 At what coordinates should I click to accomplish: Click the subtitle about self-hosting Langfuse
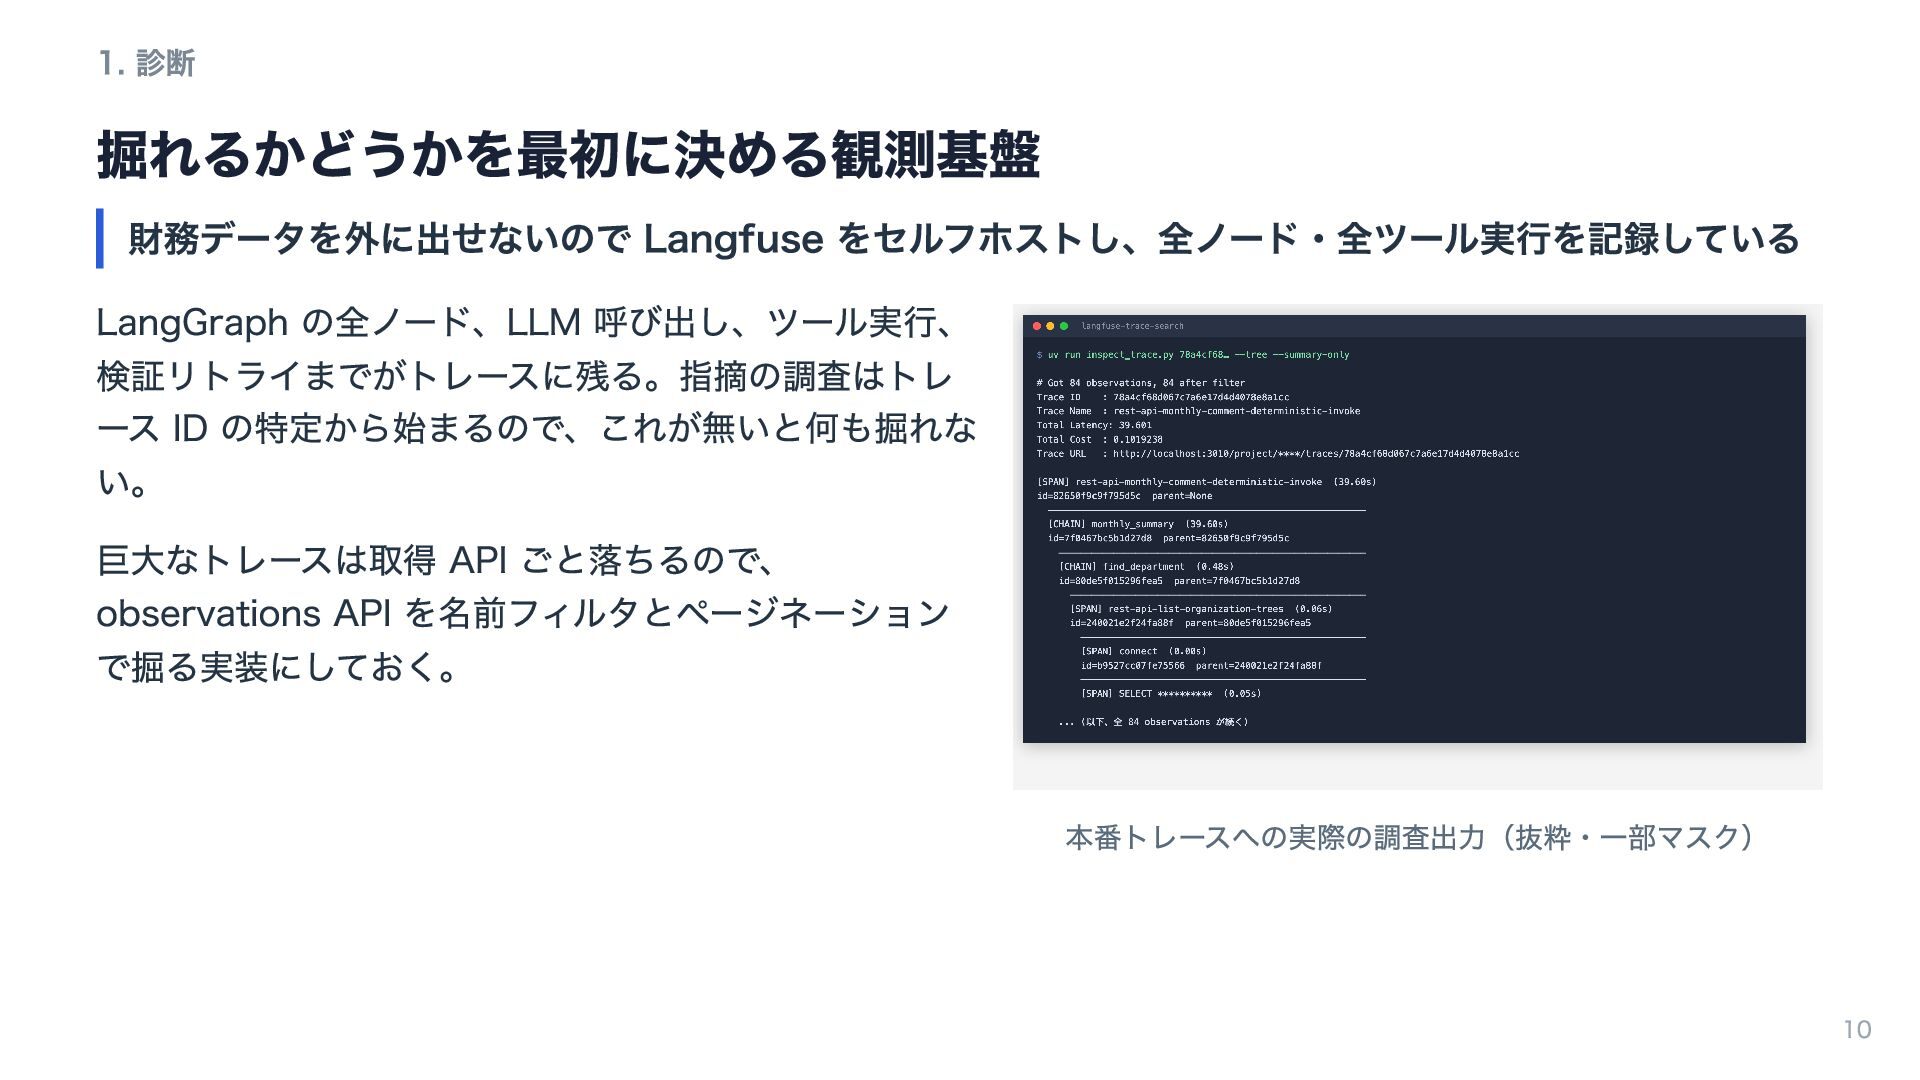(x=964, y=239)
